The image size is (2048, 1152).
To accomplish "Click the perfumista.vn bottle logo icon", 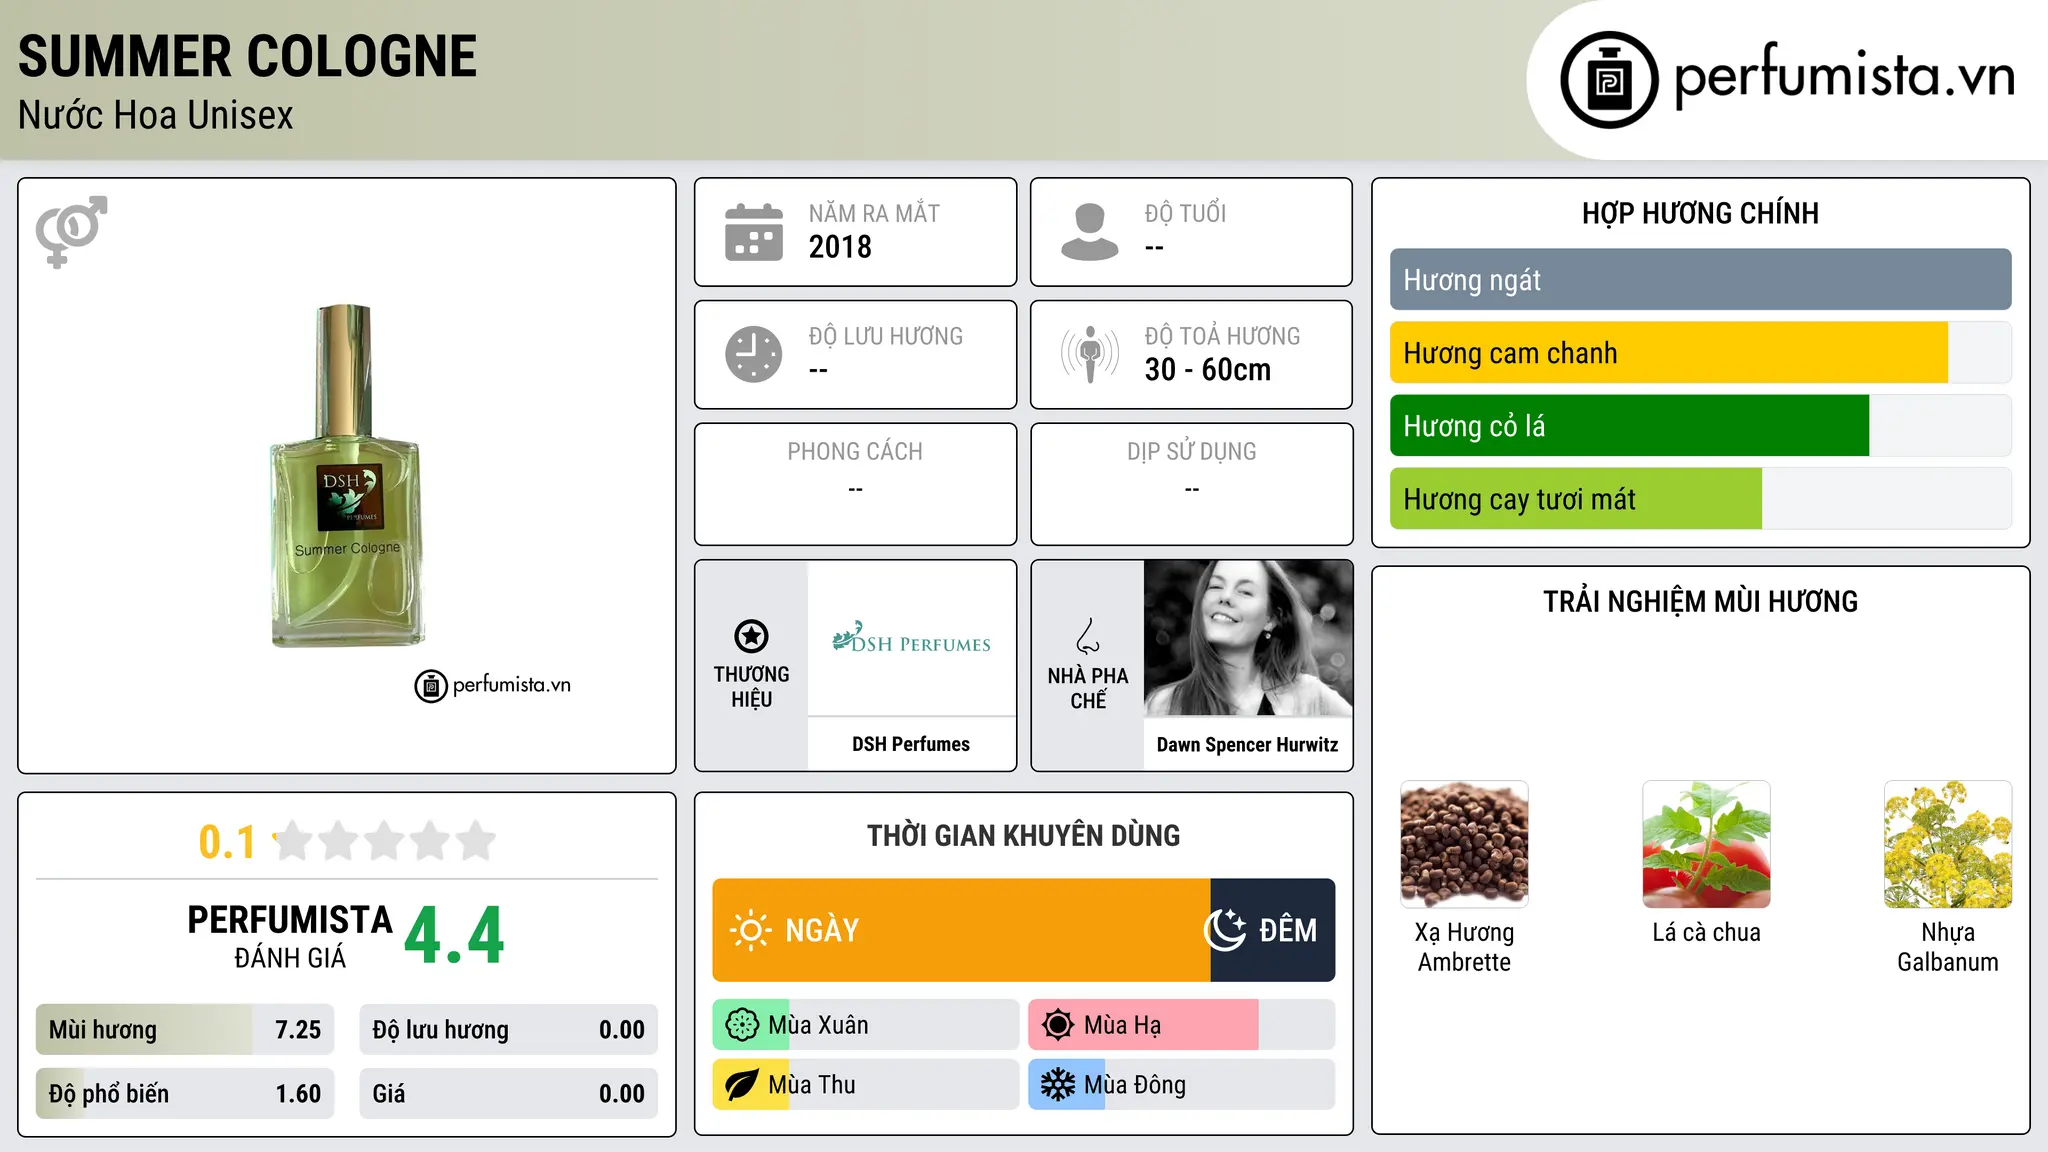I will [x=1609, y=79].
